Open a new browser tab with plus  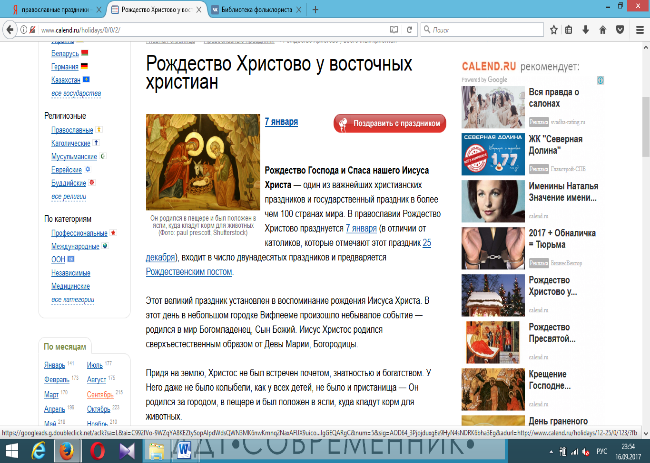point(315,10)
